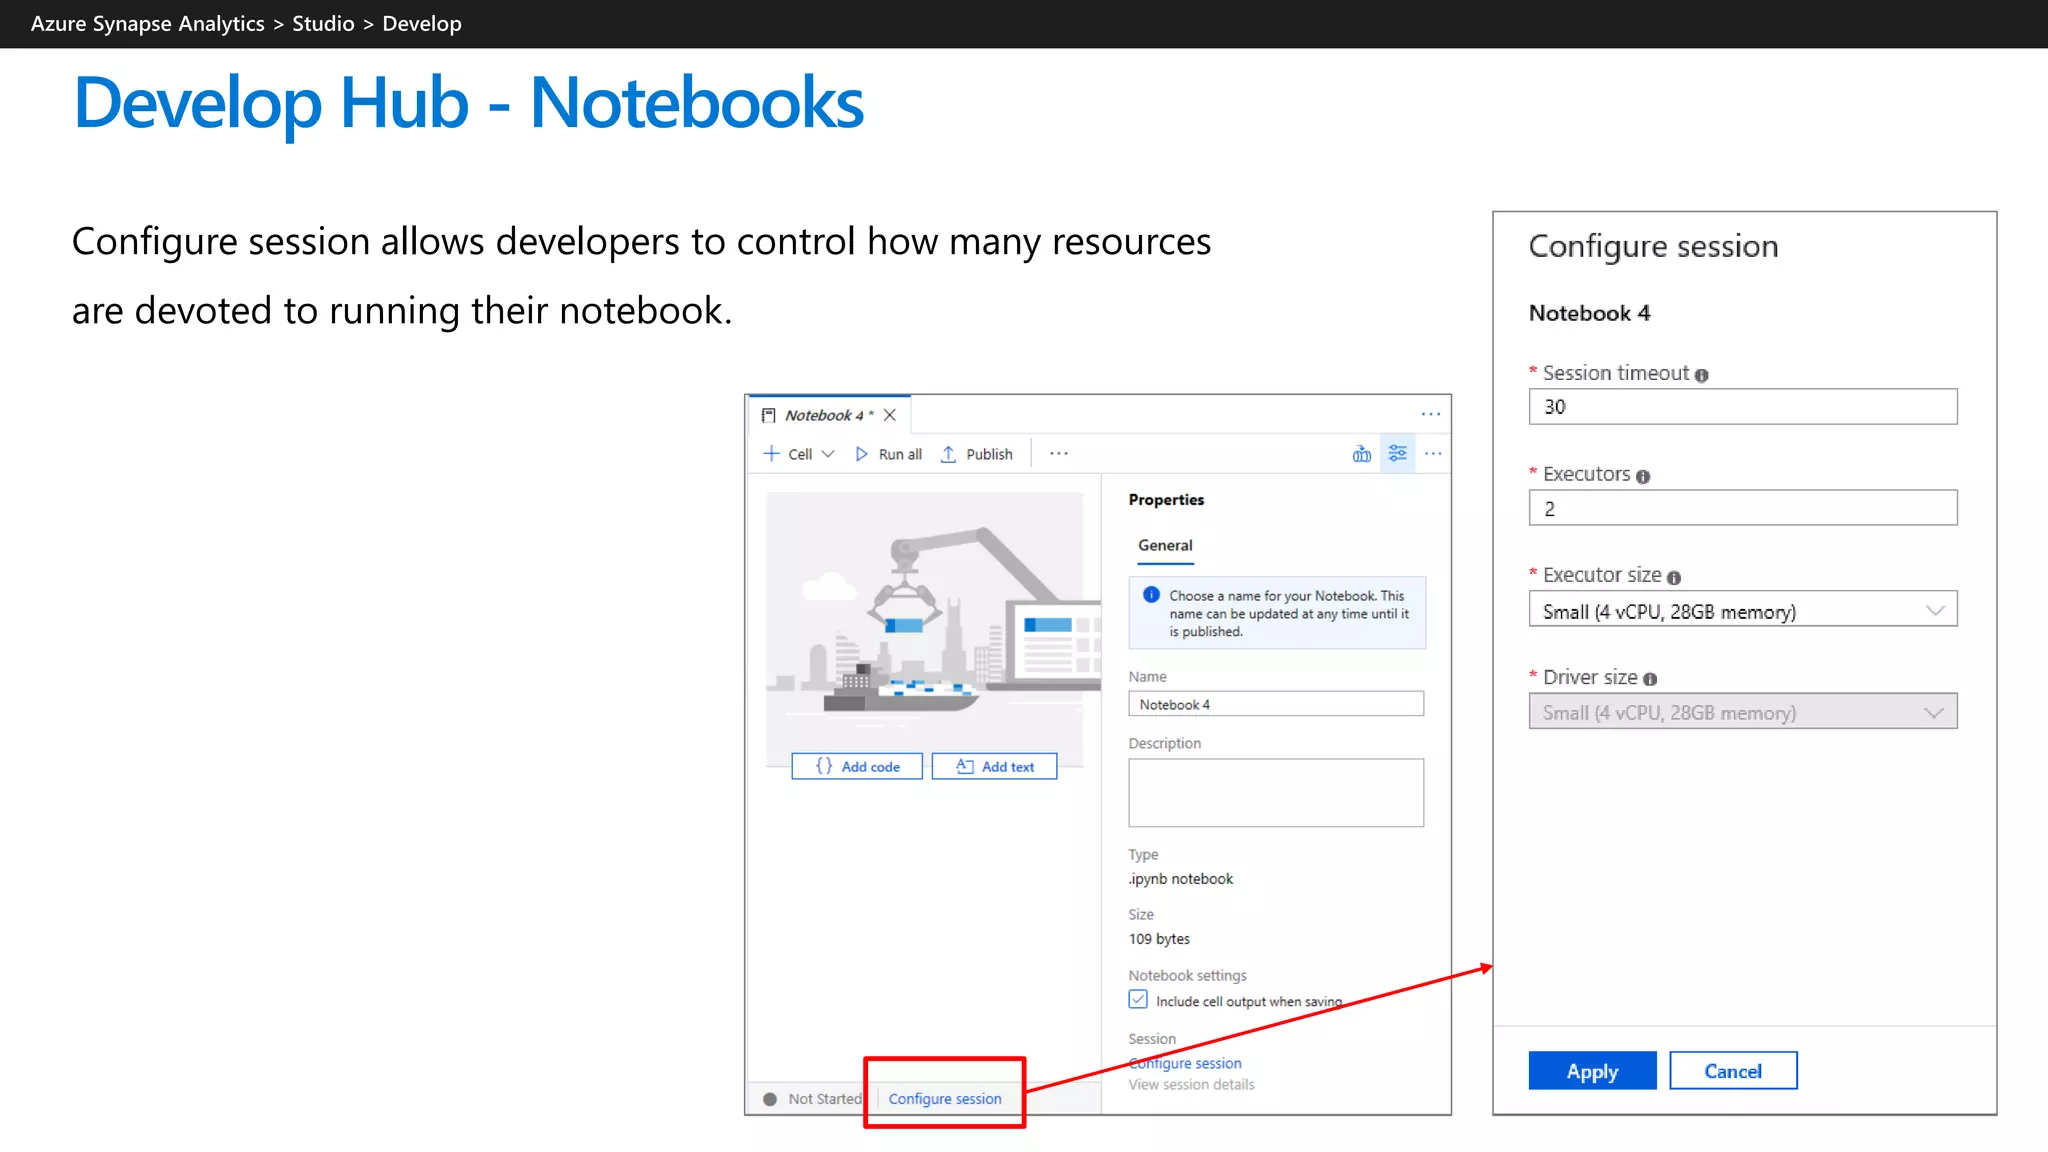Expand the Cell dropdown chevron
This screenshot has height=1152, width=2048.
coord(828,454)
